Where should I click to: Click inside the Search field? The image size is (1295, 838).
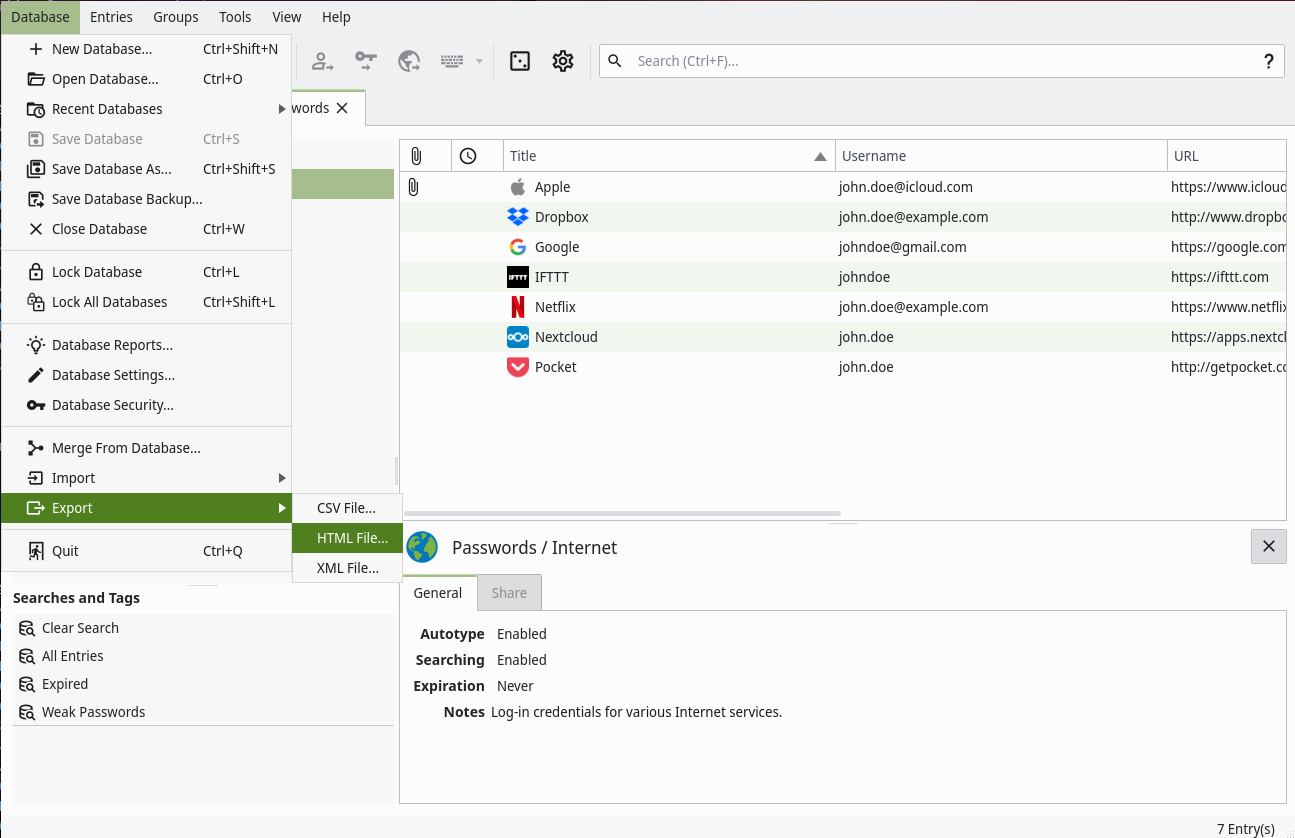tap(940, 61)
